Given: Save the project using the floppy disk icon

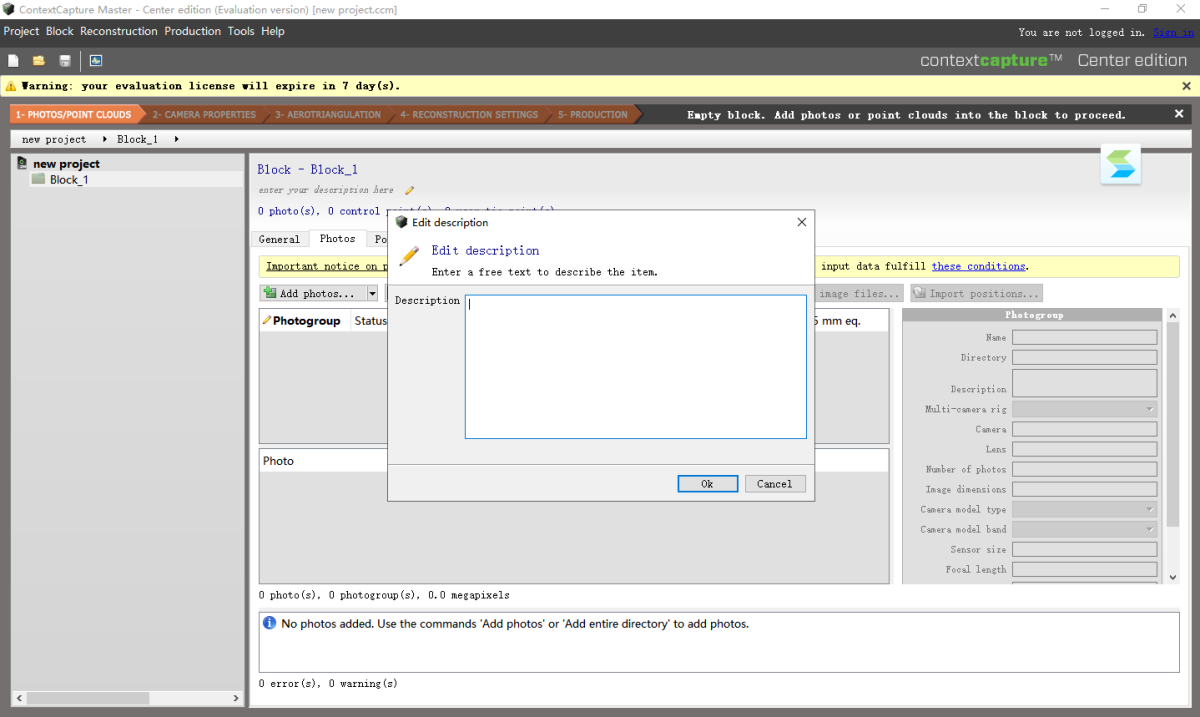Looking at the screenshot, I should click(64, 60).
